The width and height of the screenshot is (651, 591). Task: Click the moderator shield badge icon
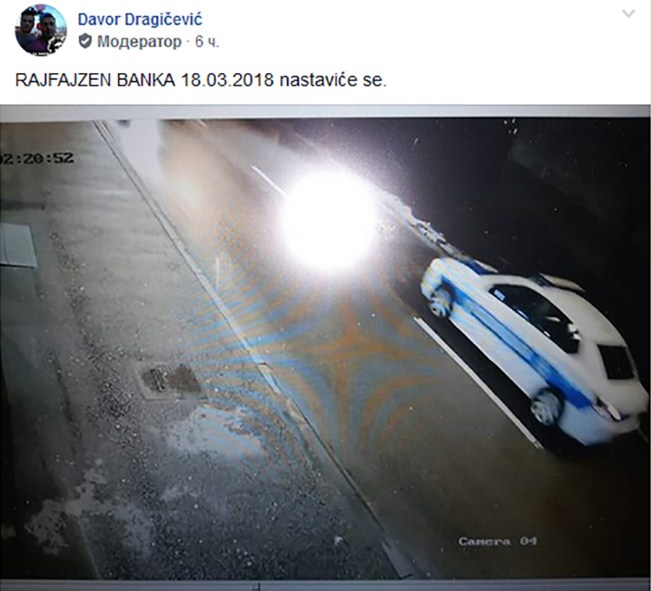pyautogui.click(x=85, y=42)
